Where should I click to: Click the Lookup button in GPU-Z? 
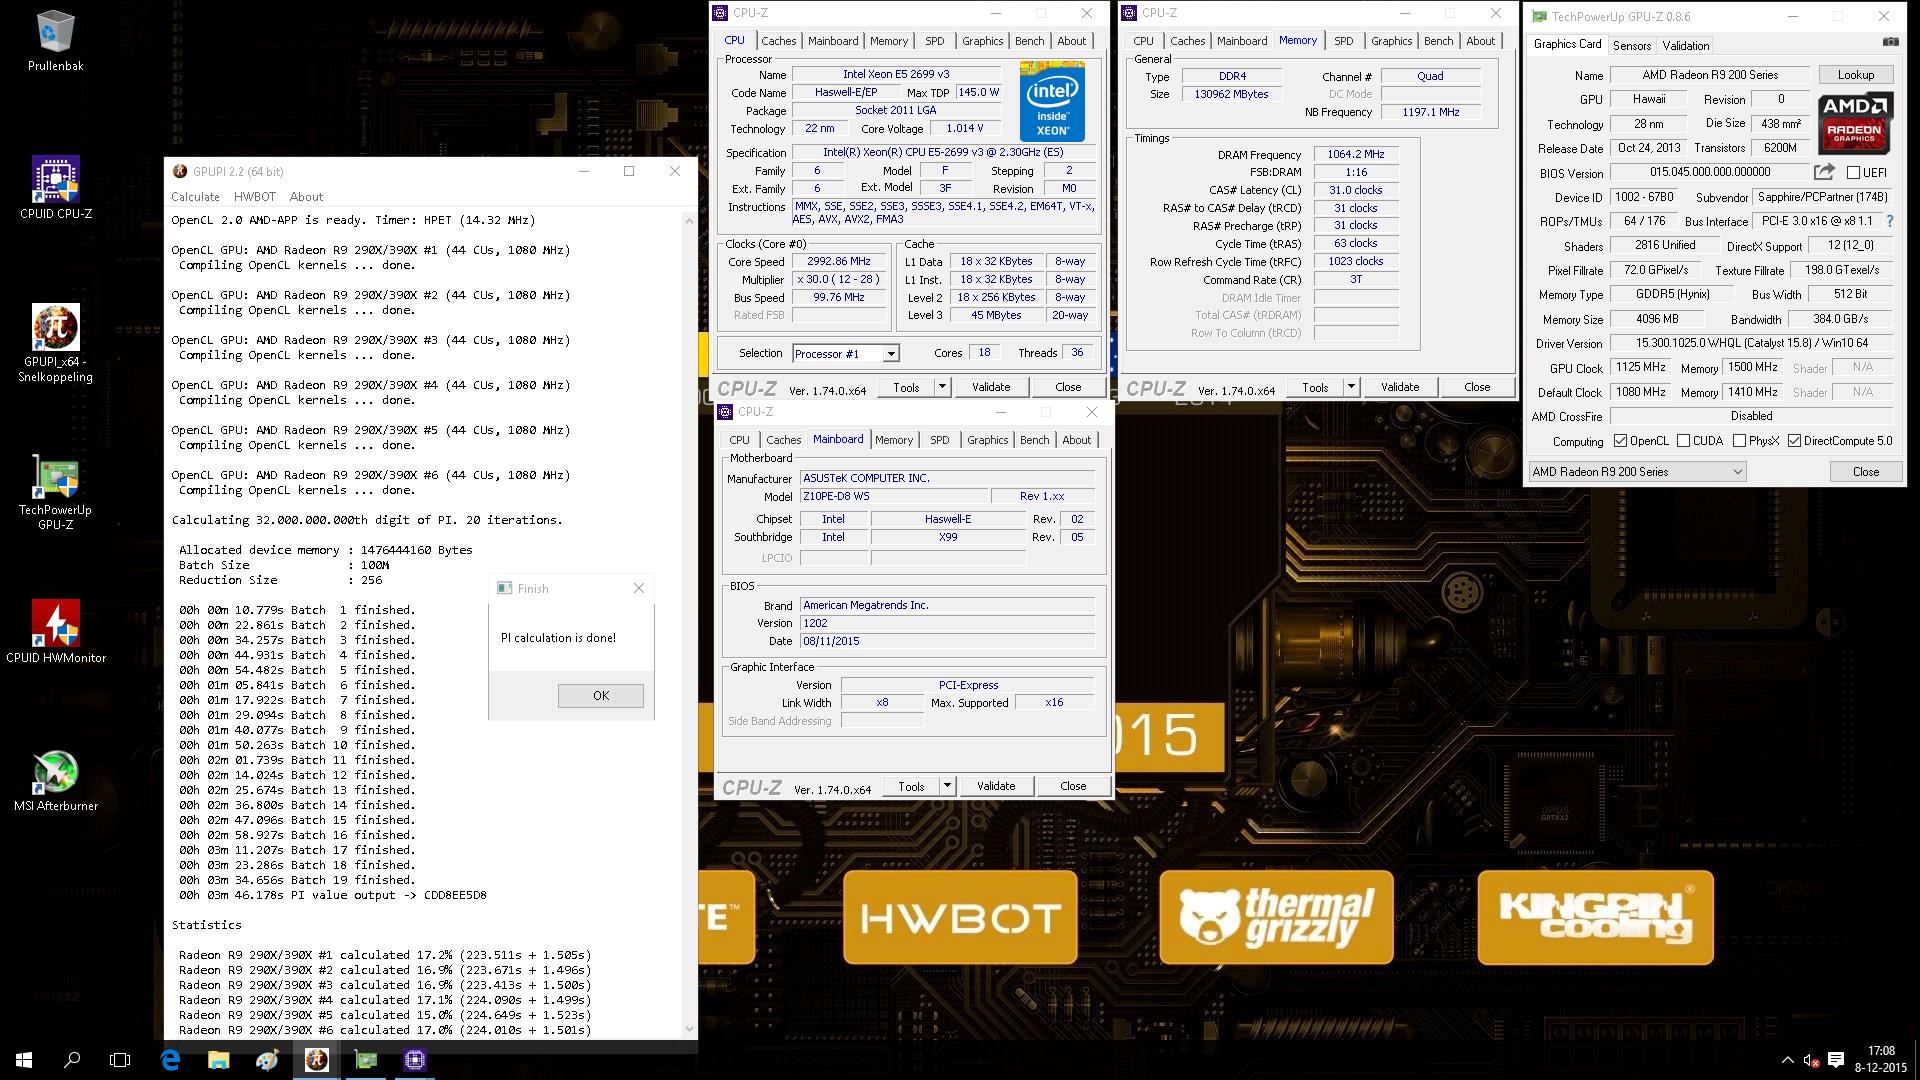1855,74
